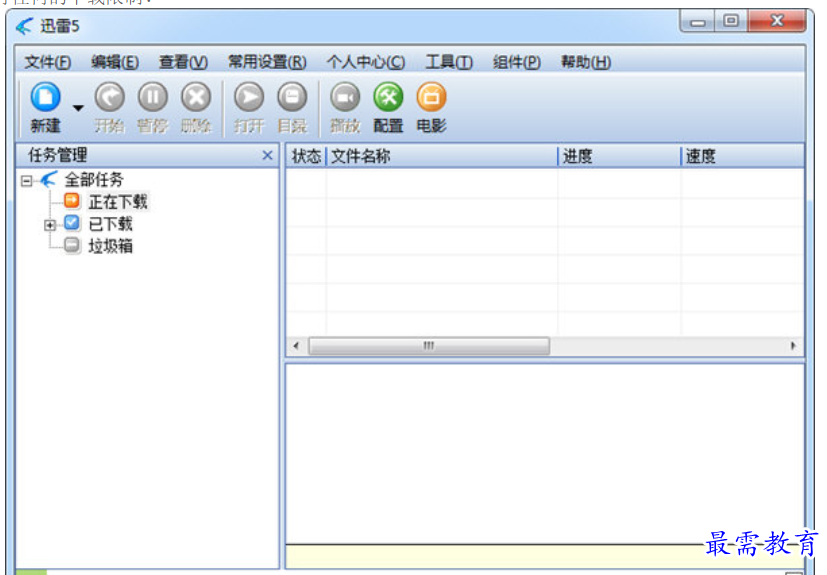Click the 暂停 pause toolbar icon
This screenshot has width=827, height=575.
(152, 107)
